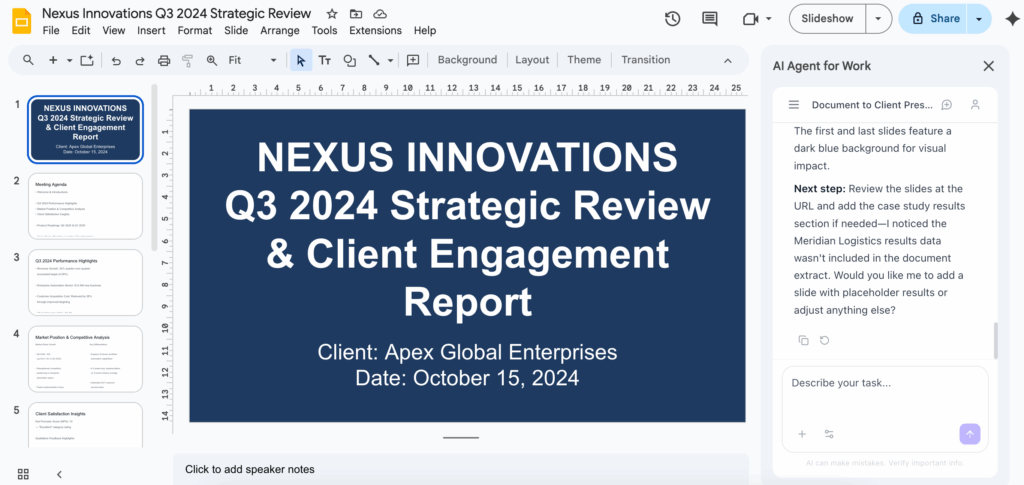Choose the select arrow cursor tool
Image resolution: width=1024 pixels, height=485 pixels.
pyautogui.click(x=301, y=60)
